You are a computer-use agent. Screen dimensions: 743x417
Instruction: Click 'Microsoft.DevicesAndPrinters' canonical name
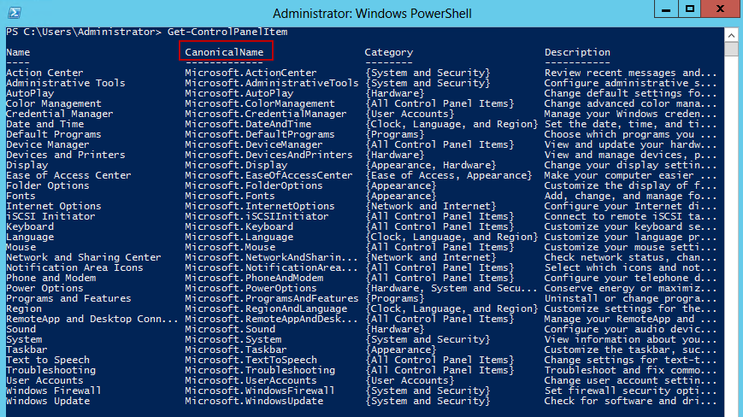click(x=269, y=155)
